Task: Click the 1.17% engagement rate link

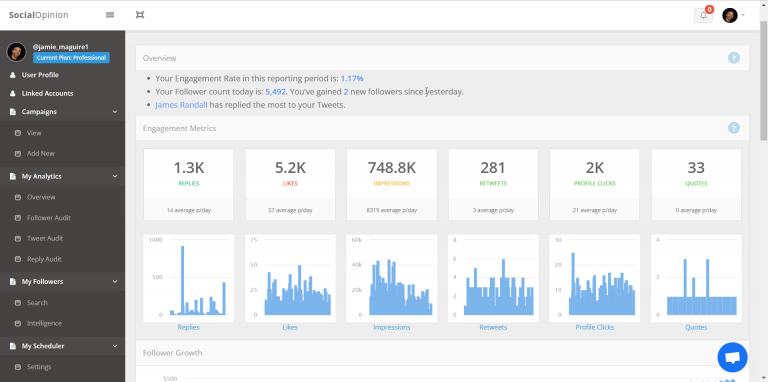Action: [x=352, y=78]
